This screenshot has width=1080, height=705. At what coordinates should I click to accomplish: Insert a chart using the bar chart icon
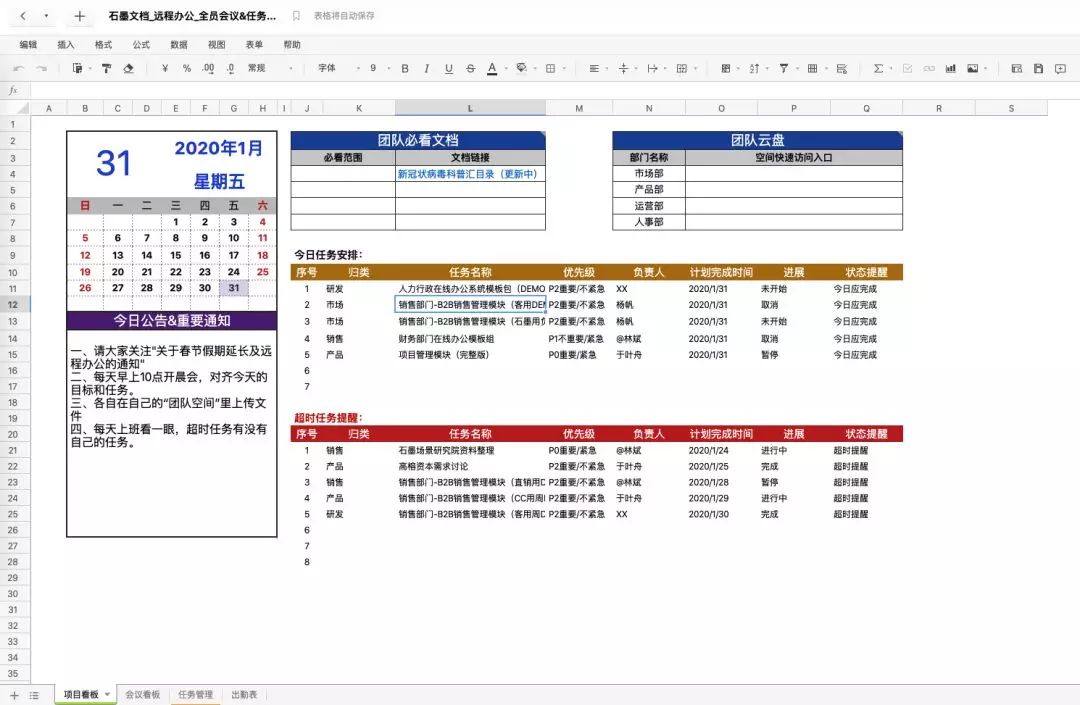pos(950,69)
